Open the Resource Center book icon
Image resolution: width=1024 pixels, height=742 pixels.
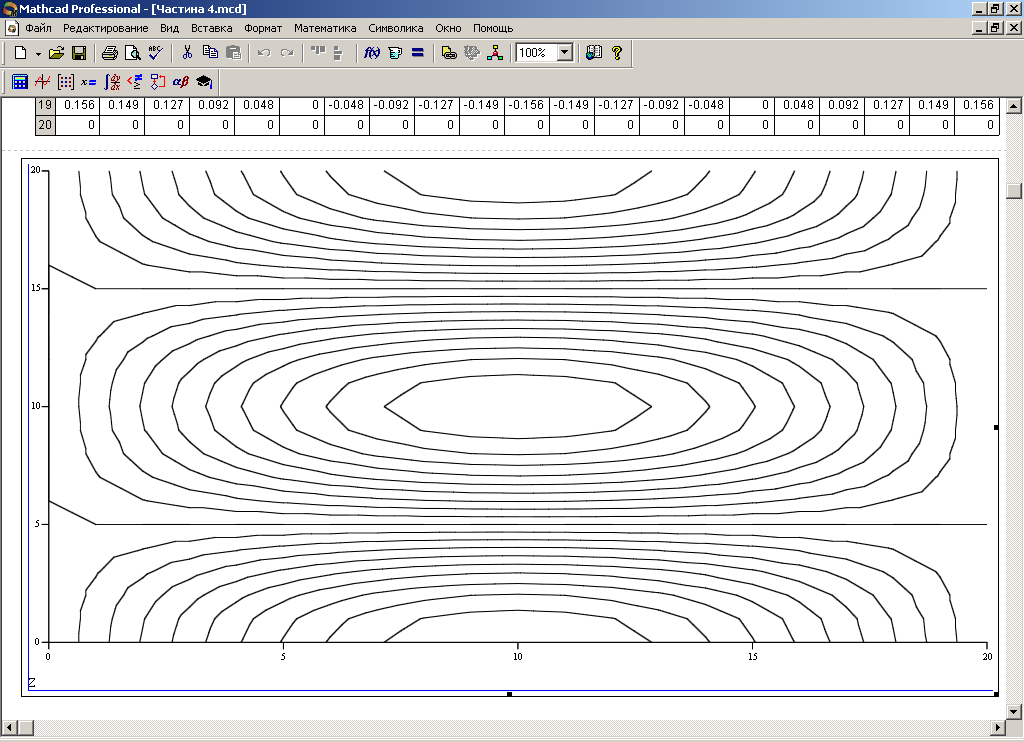594,53
